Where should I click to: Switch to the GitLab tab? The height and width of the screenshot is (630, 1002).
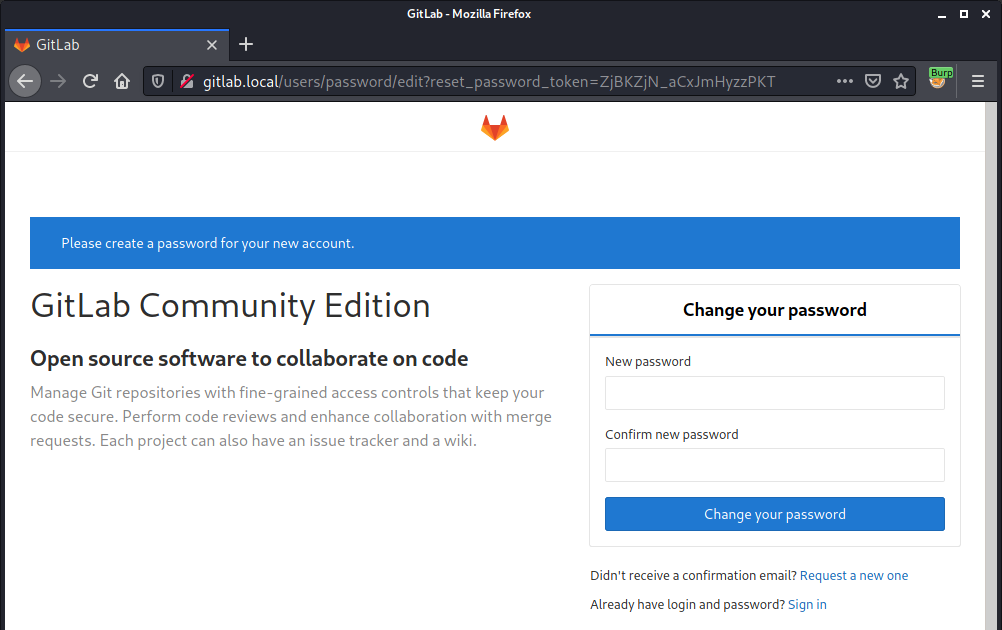pyautogui.click(x=110, y=44)
